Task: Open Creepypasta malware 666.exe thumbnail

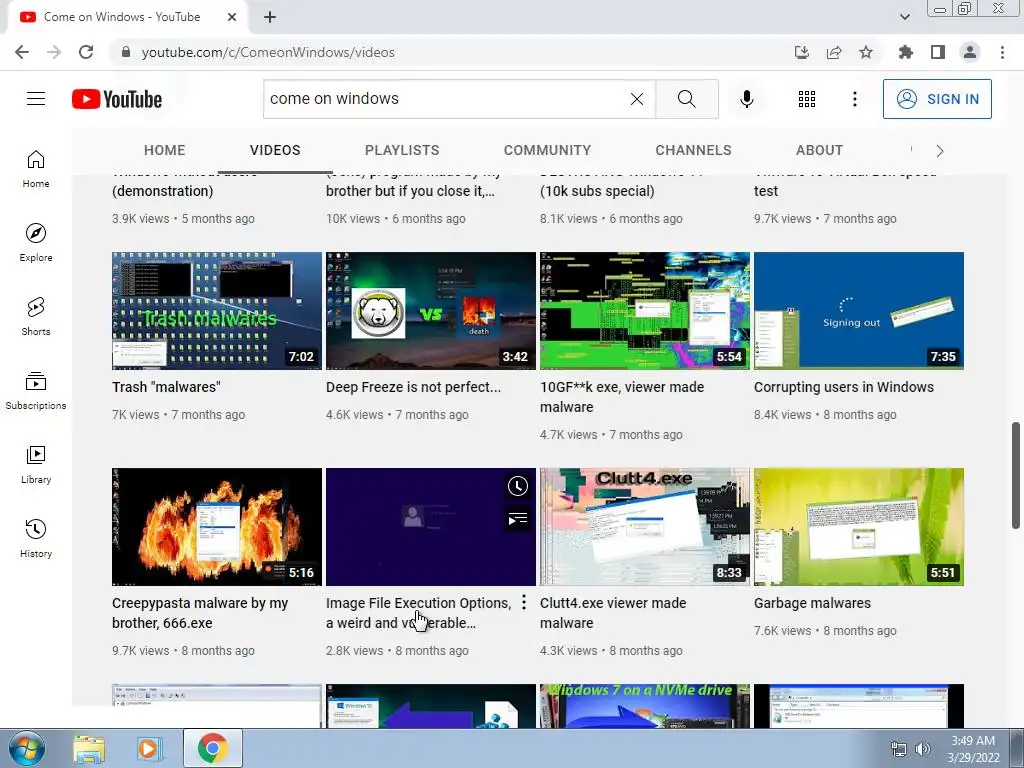Action: pyautogui.click(x=217, y=526)
